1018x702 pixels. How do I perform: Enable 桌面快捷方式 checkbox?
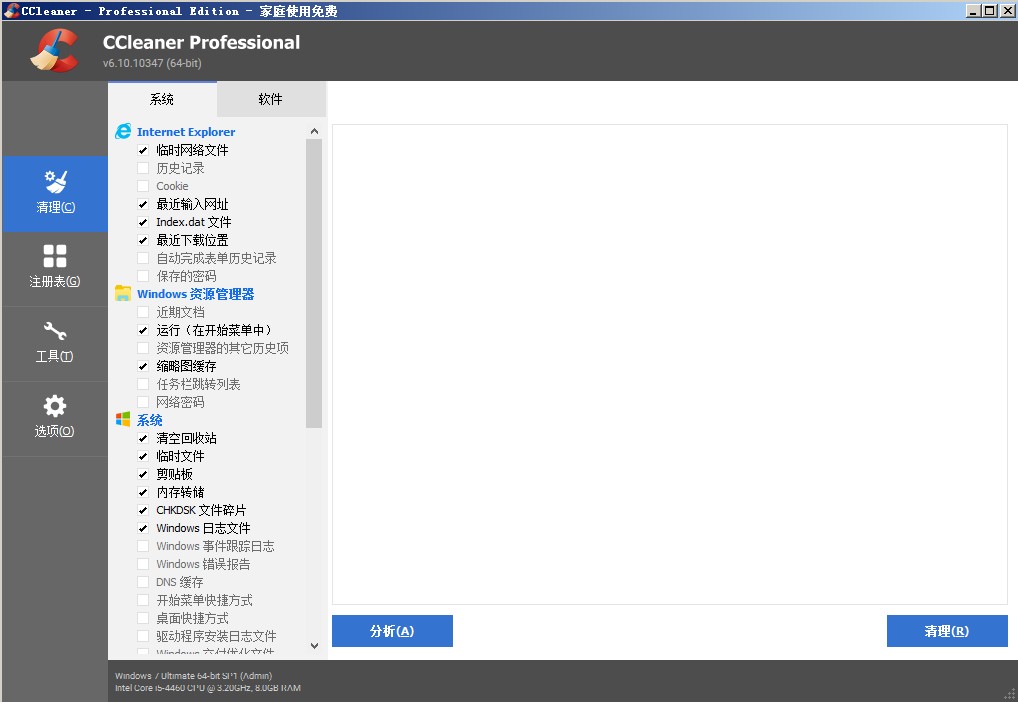point(143,618)
